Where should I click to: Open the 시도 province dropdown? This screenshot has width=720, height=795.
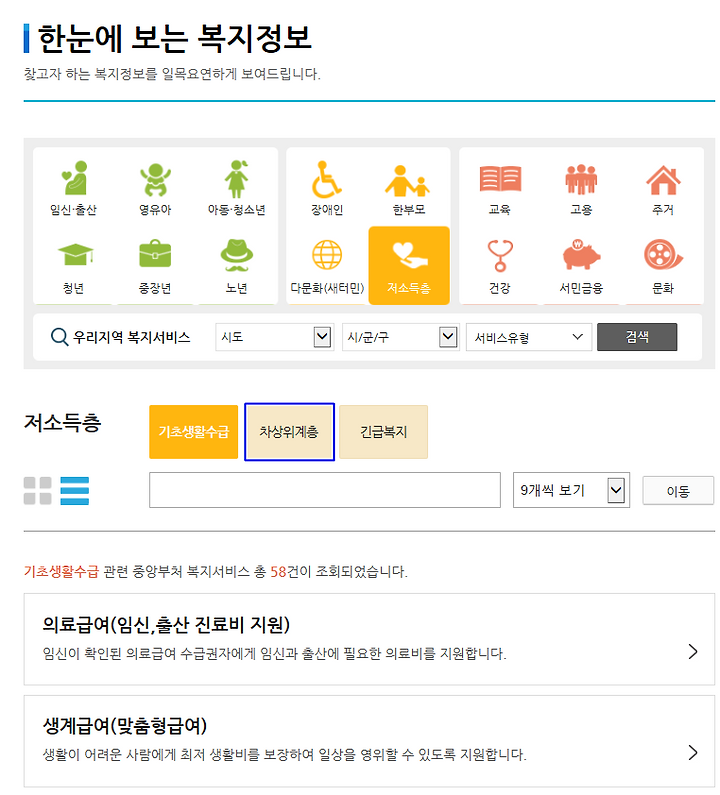coord(274,337)
